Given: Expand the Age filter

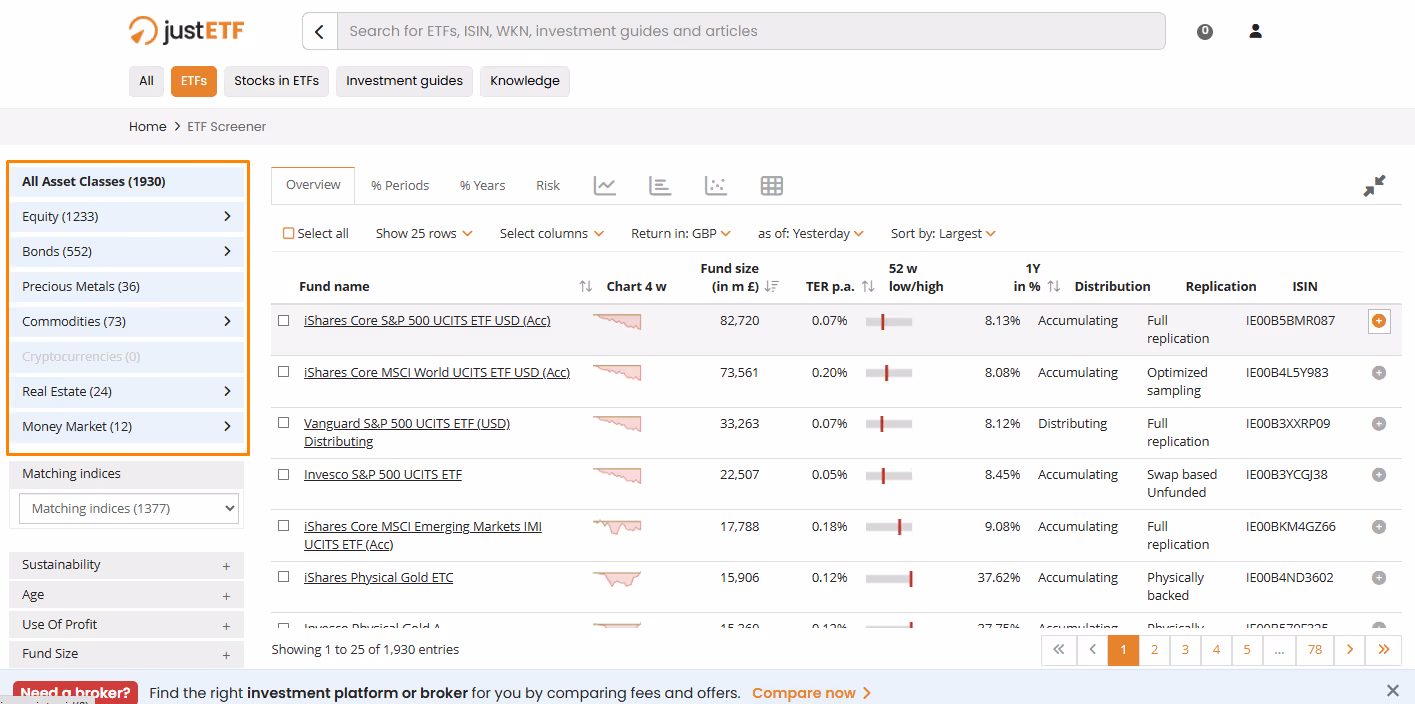Looking at the screenshot, I should click(126, 595).
